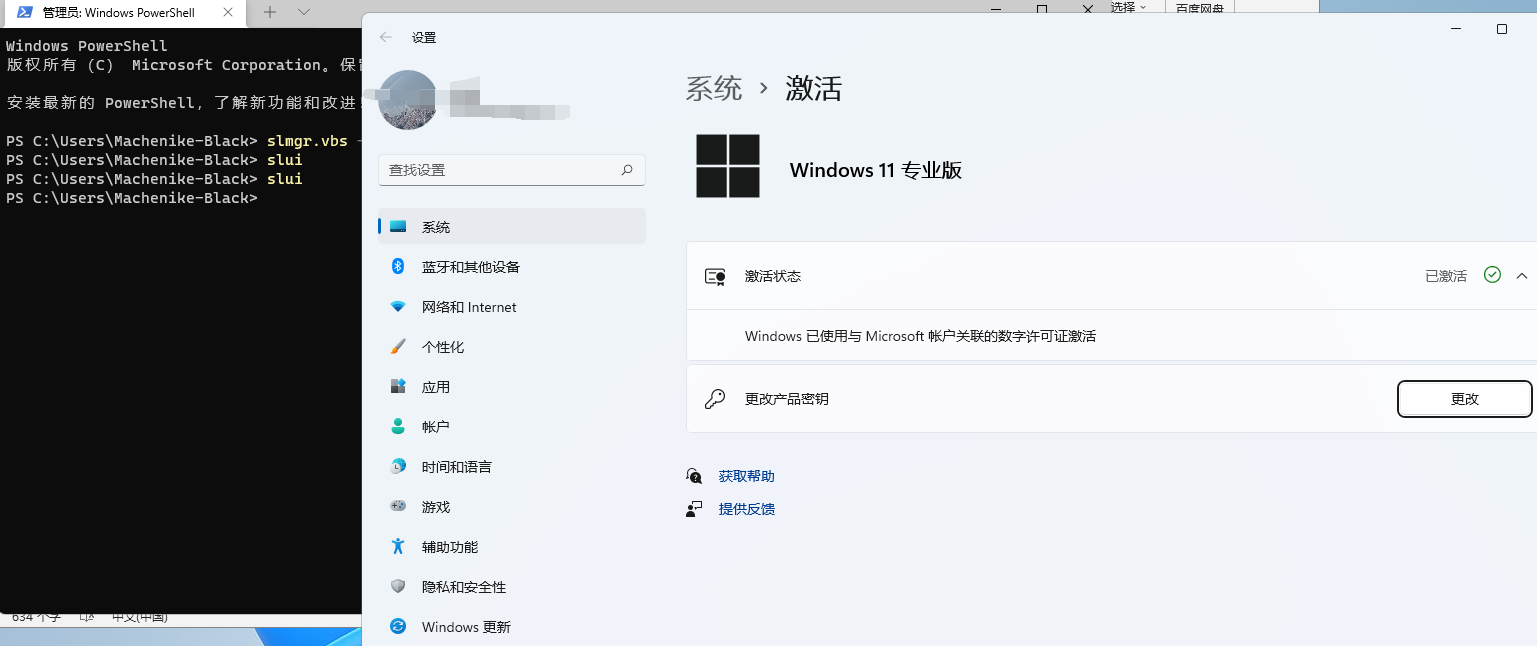Viewport: 1537px width, 646px height.
Task: Open the 提供反馈 link
Action: tap(746, 509)
